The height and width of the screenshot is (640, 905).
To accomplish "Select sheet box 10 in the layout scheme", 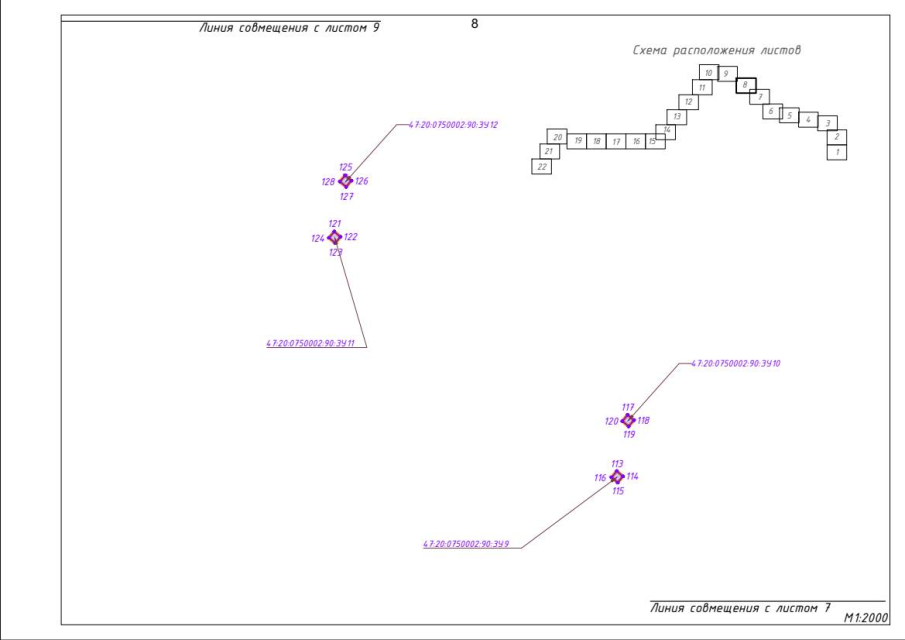I will coord(708,73).
